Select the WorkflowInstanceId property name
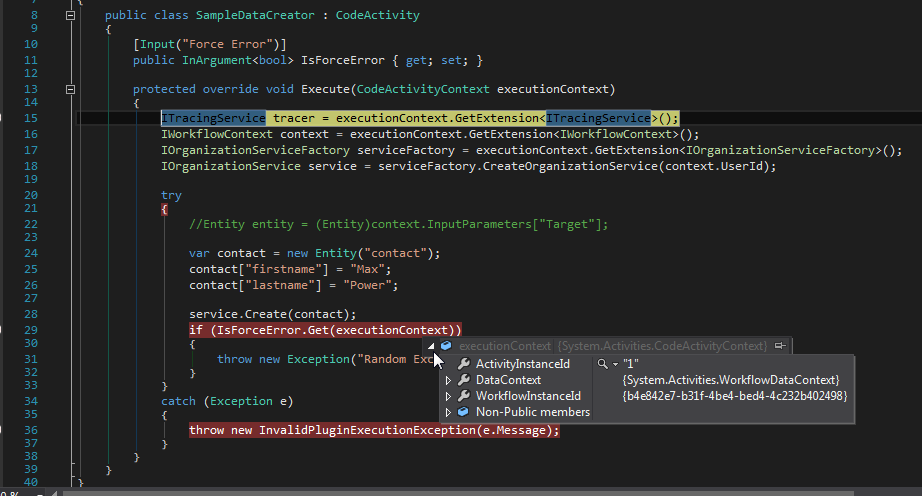 pyautogui.click(x=528, y=396)
